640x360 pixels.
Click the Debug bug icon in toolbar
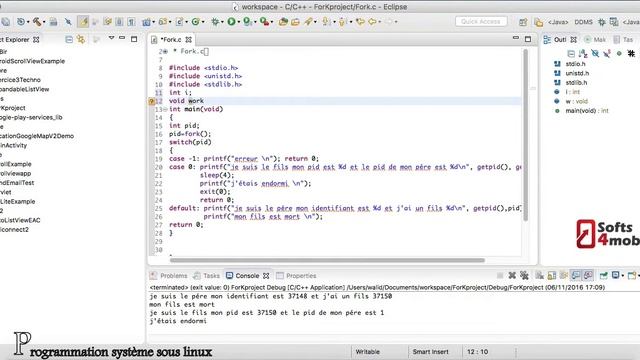click(215, 22)
